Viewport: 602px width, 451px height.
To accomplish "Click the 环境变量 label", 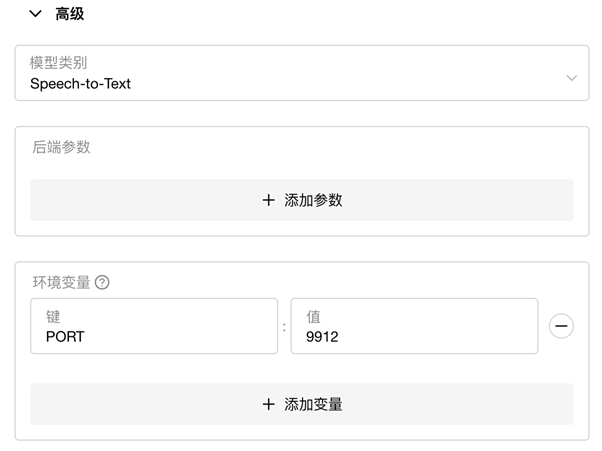I will 61,282.
